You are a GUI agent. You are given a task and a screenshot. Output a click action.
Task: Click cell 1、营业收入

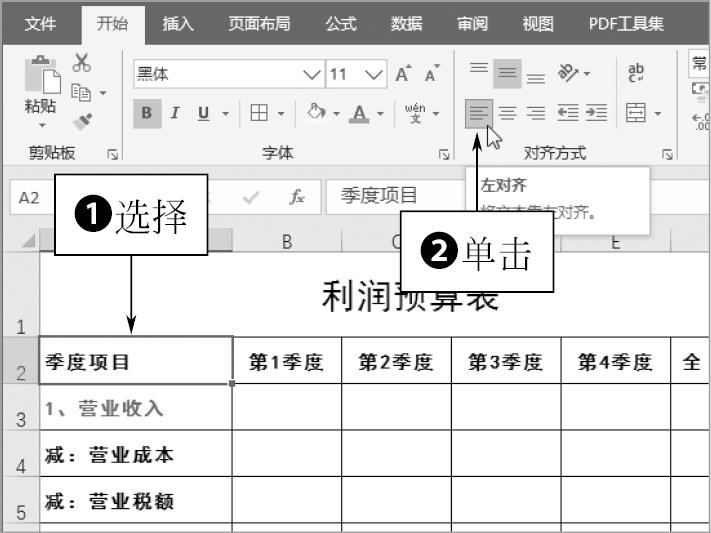tap(136, 407)
